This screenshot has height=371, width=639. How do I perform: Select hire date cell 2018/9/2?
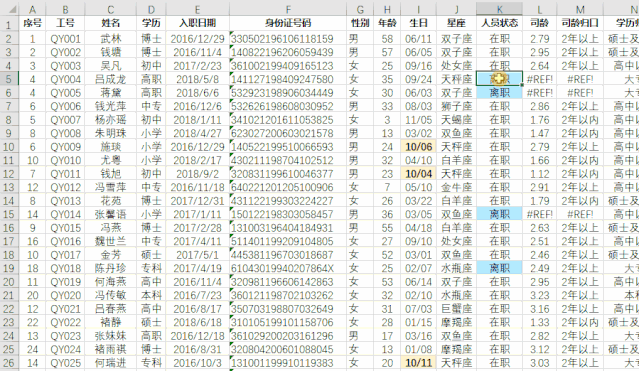tap(197, 174)
